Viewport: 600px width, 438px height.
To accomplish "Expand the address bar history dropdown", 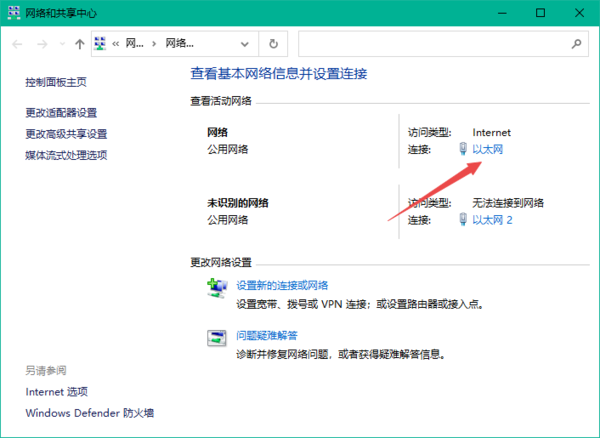I will (246, 44).
